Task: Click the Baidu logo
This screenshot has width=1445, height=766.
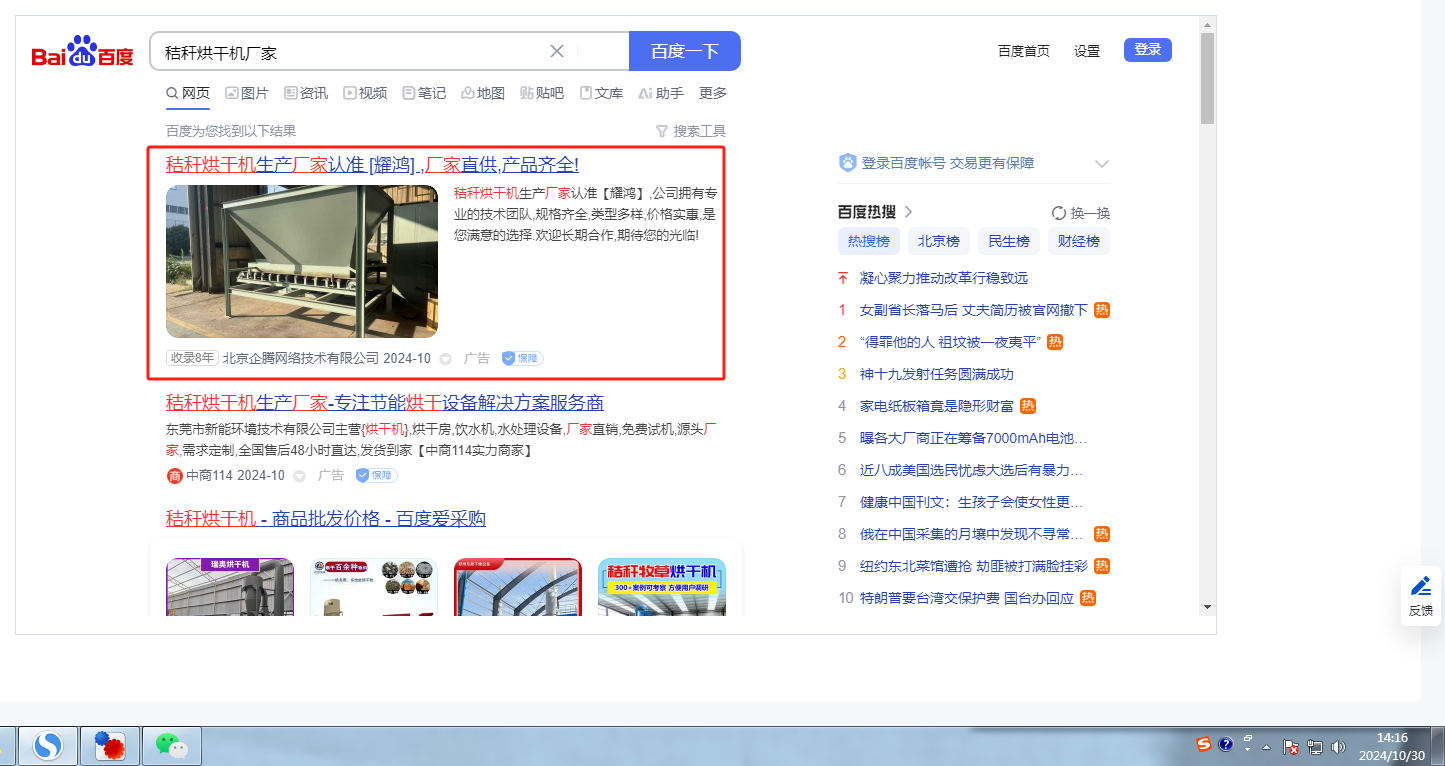Action: click(82, 52)
